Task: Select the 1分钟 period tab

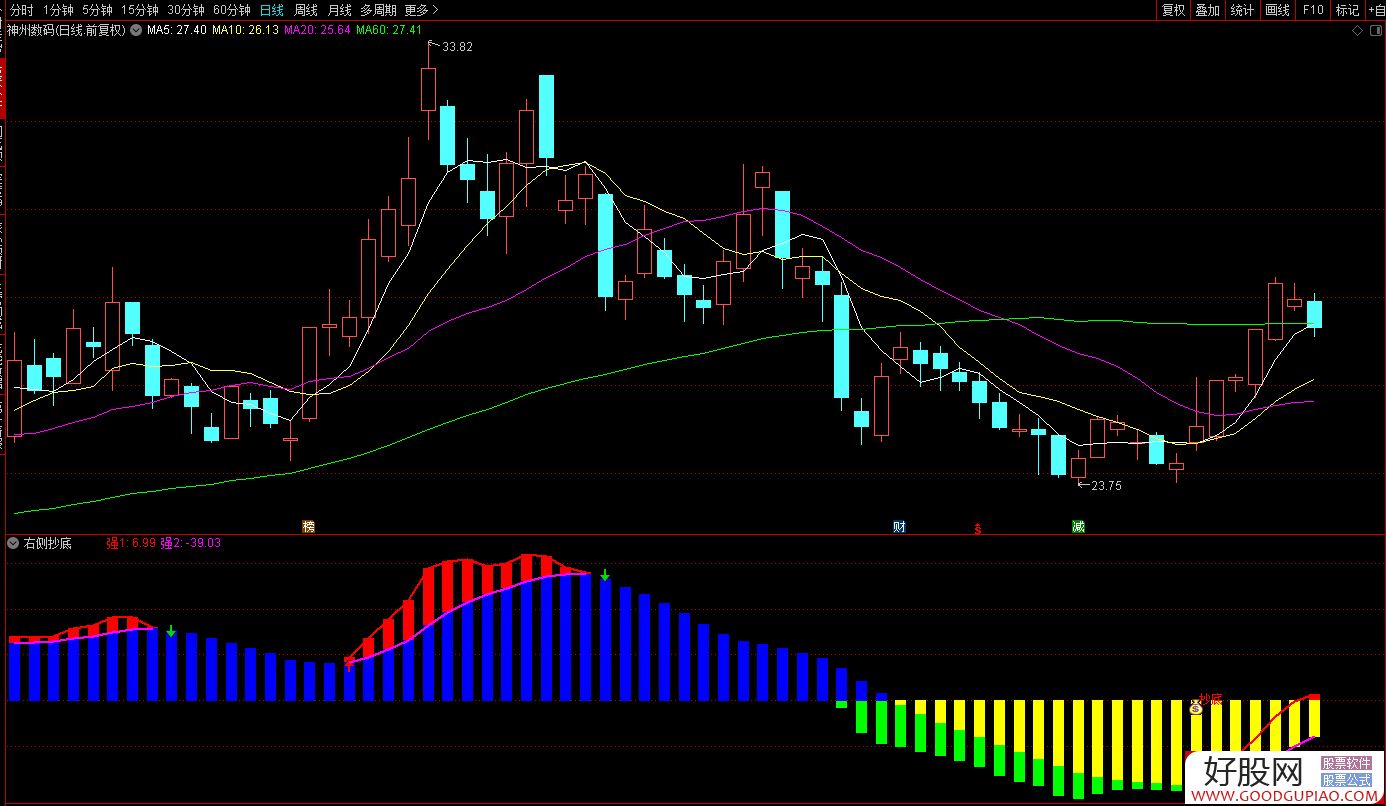Action: [x=58, y=10]
